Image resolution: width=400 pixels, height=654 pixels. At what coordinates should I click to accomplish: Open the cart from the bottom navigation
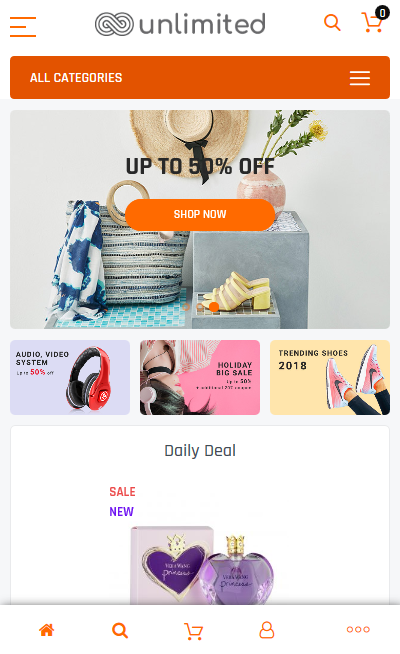click(x=194, y=631)
